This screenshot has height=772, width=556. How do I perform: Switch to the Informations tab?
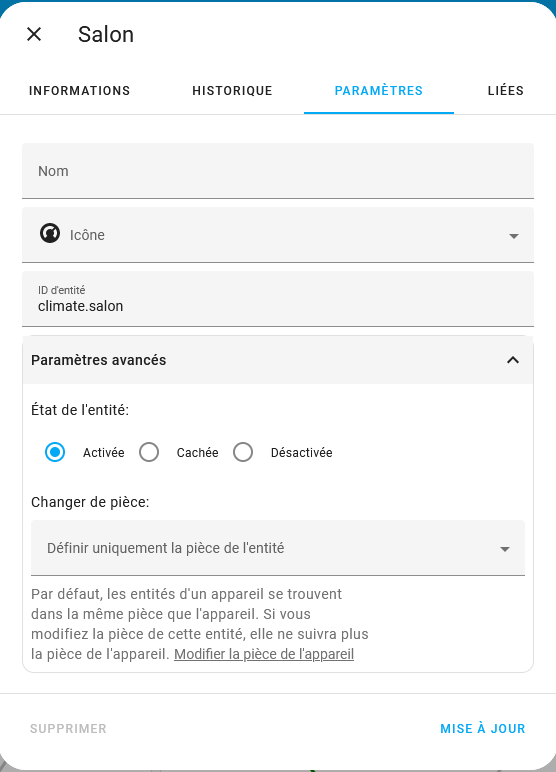click(79, 91)
